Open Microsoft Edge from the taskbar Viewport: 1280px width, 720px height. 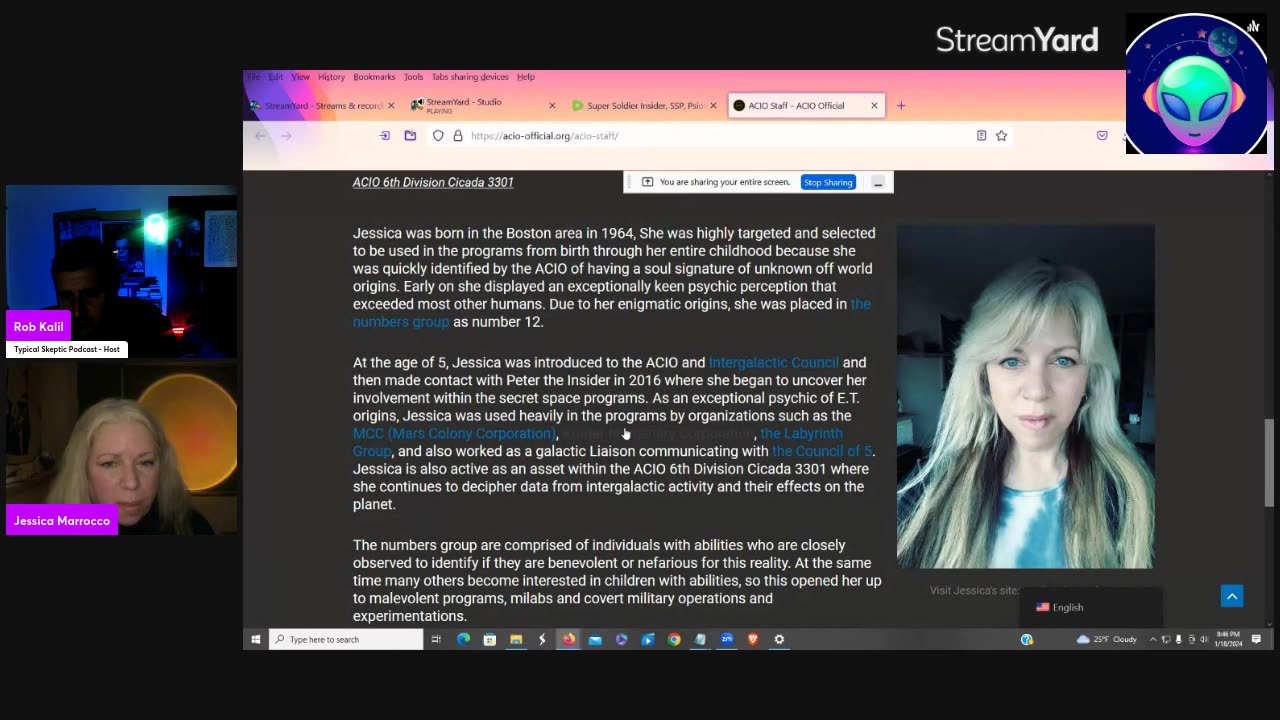(463, 639)
